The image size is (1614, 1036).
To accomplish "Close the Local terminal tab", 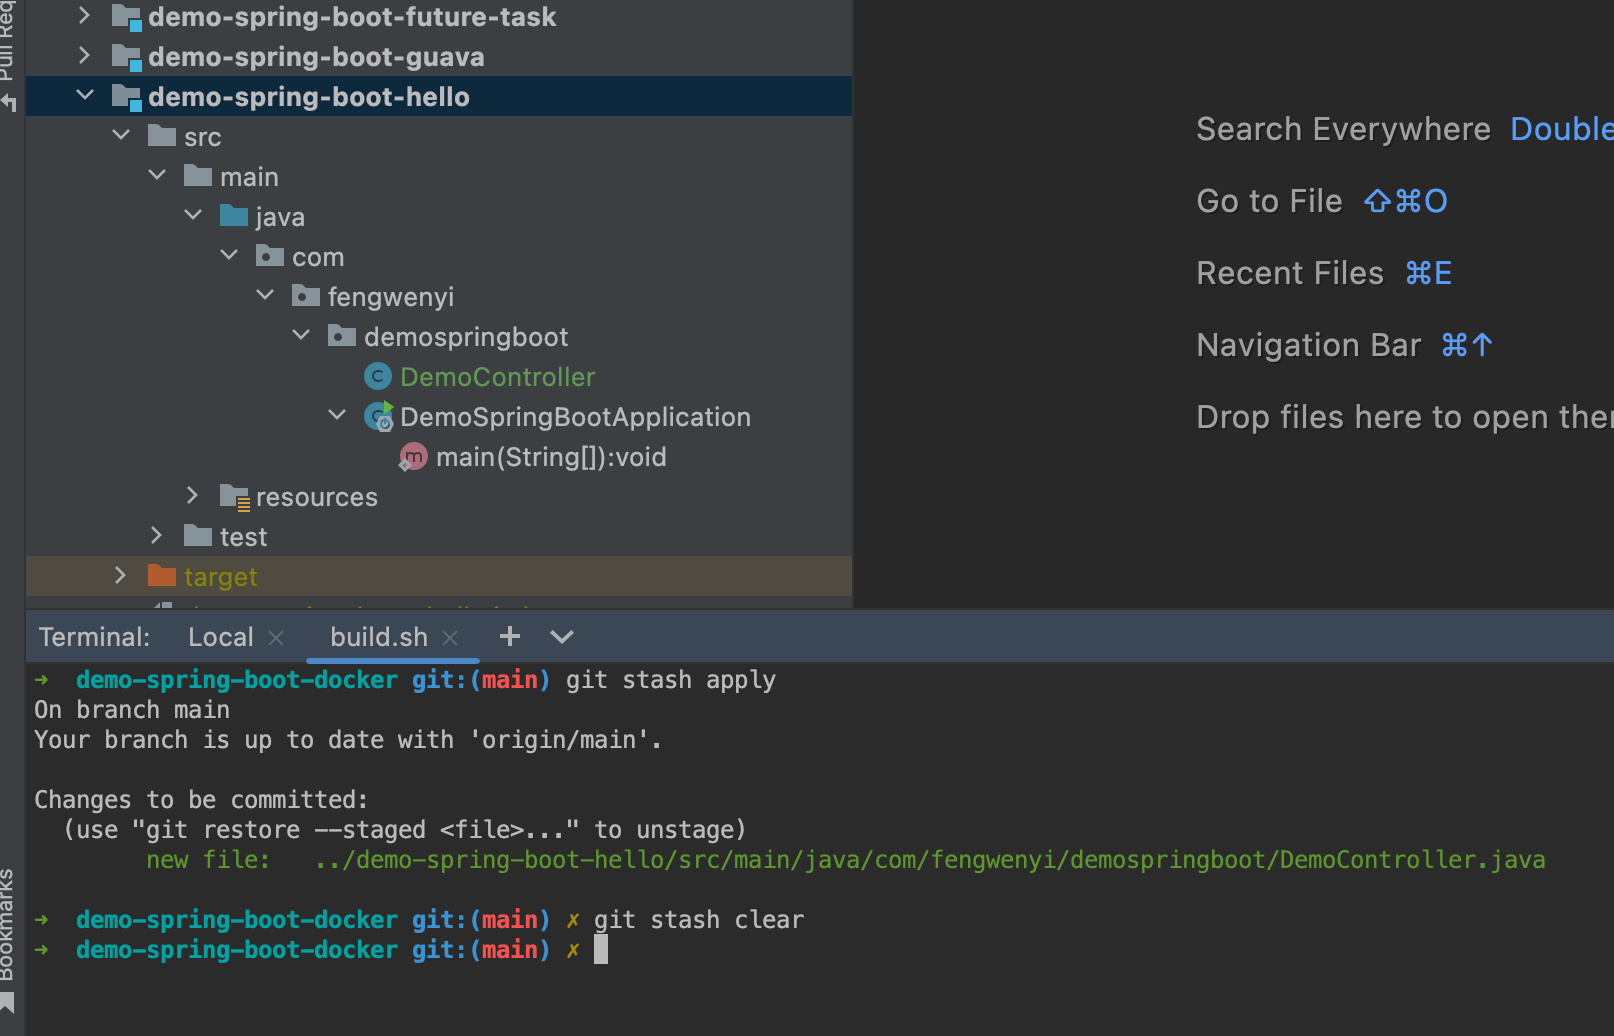I will click(x=277, y=637).
